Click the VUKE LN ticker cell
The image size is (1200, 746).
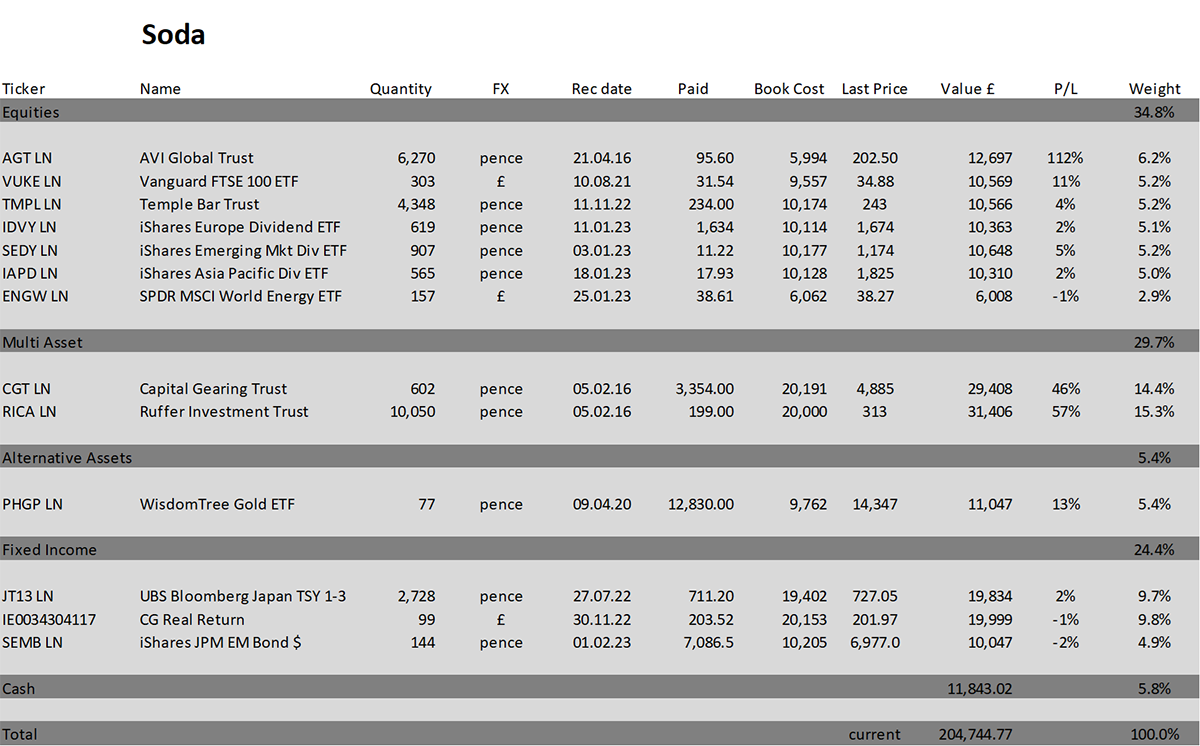[x=32, y=181]
